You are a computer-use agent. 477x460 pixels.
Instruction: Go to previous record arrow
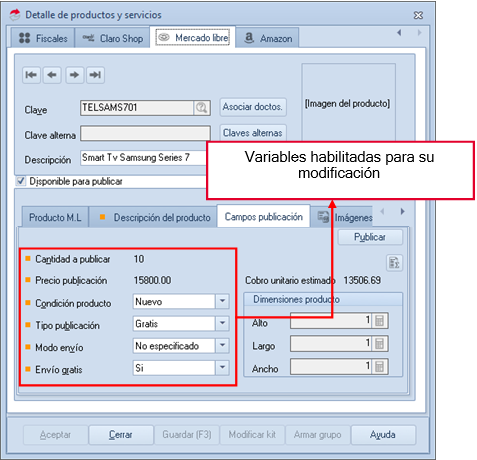click(52, 75)
